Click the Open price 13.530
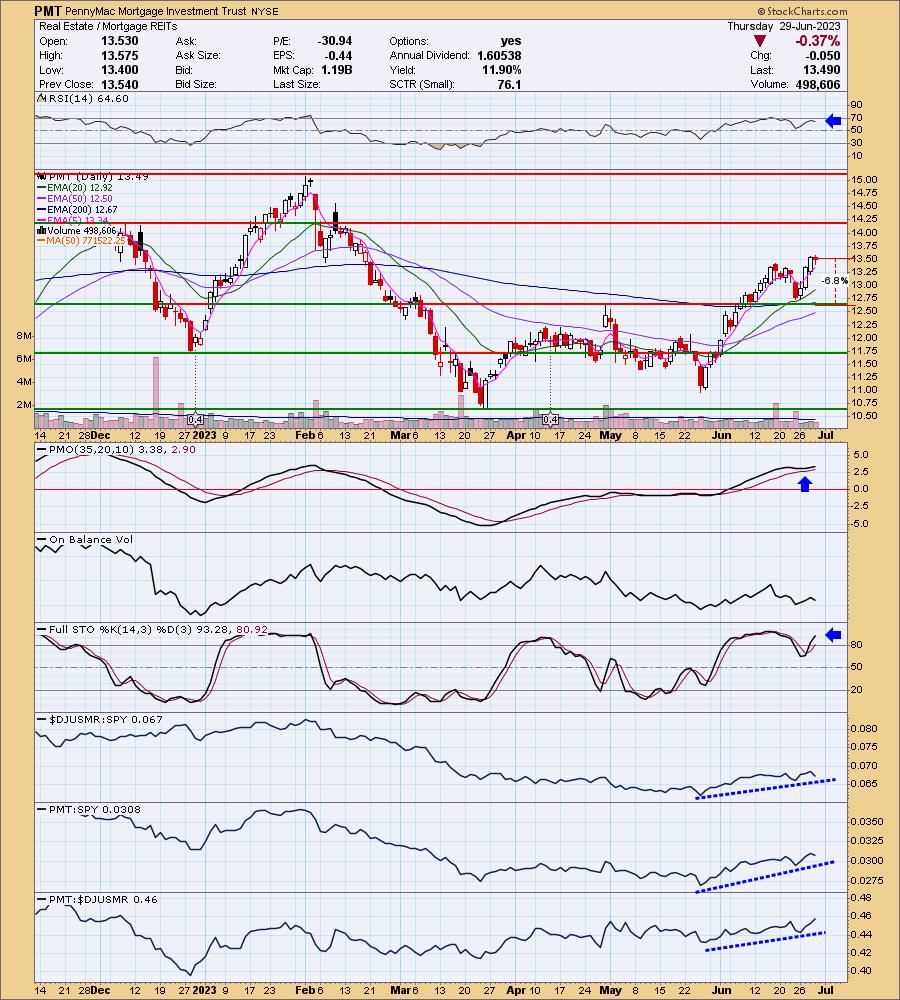This screenshot has width=900, height=1000. click(119, 41)
